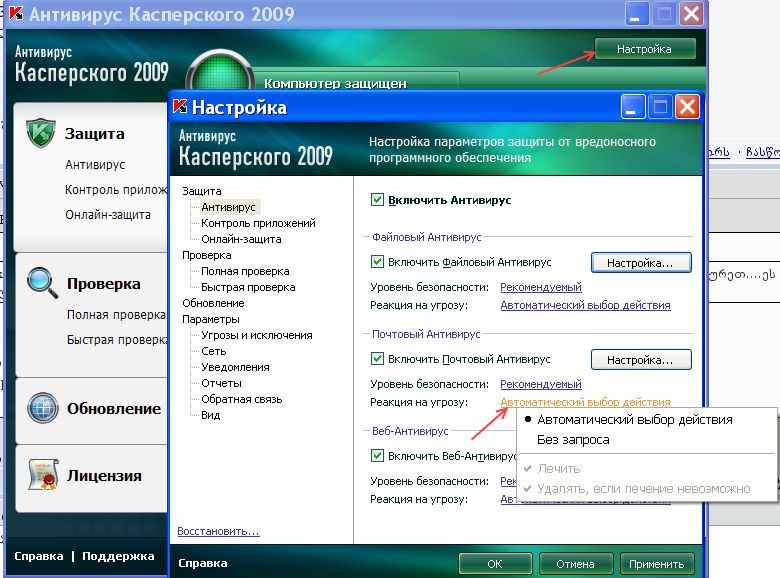Select Онлайн-защита in settings tree

coord(241,239)
